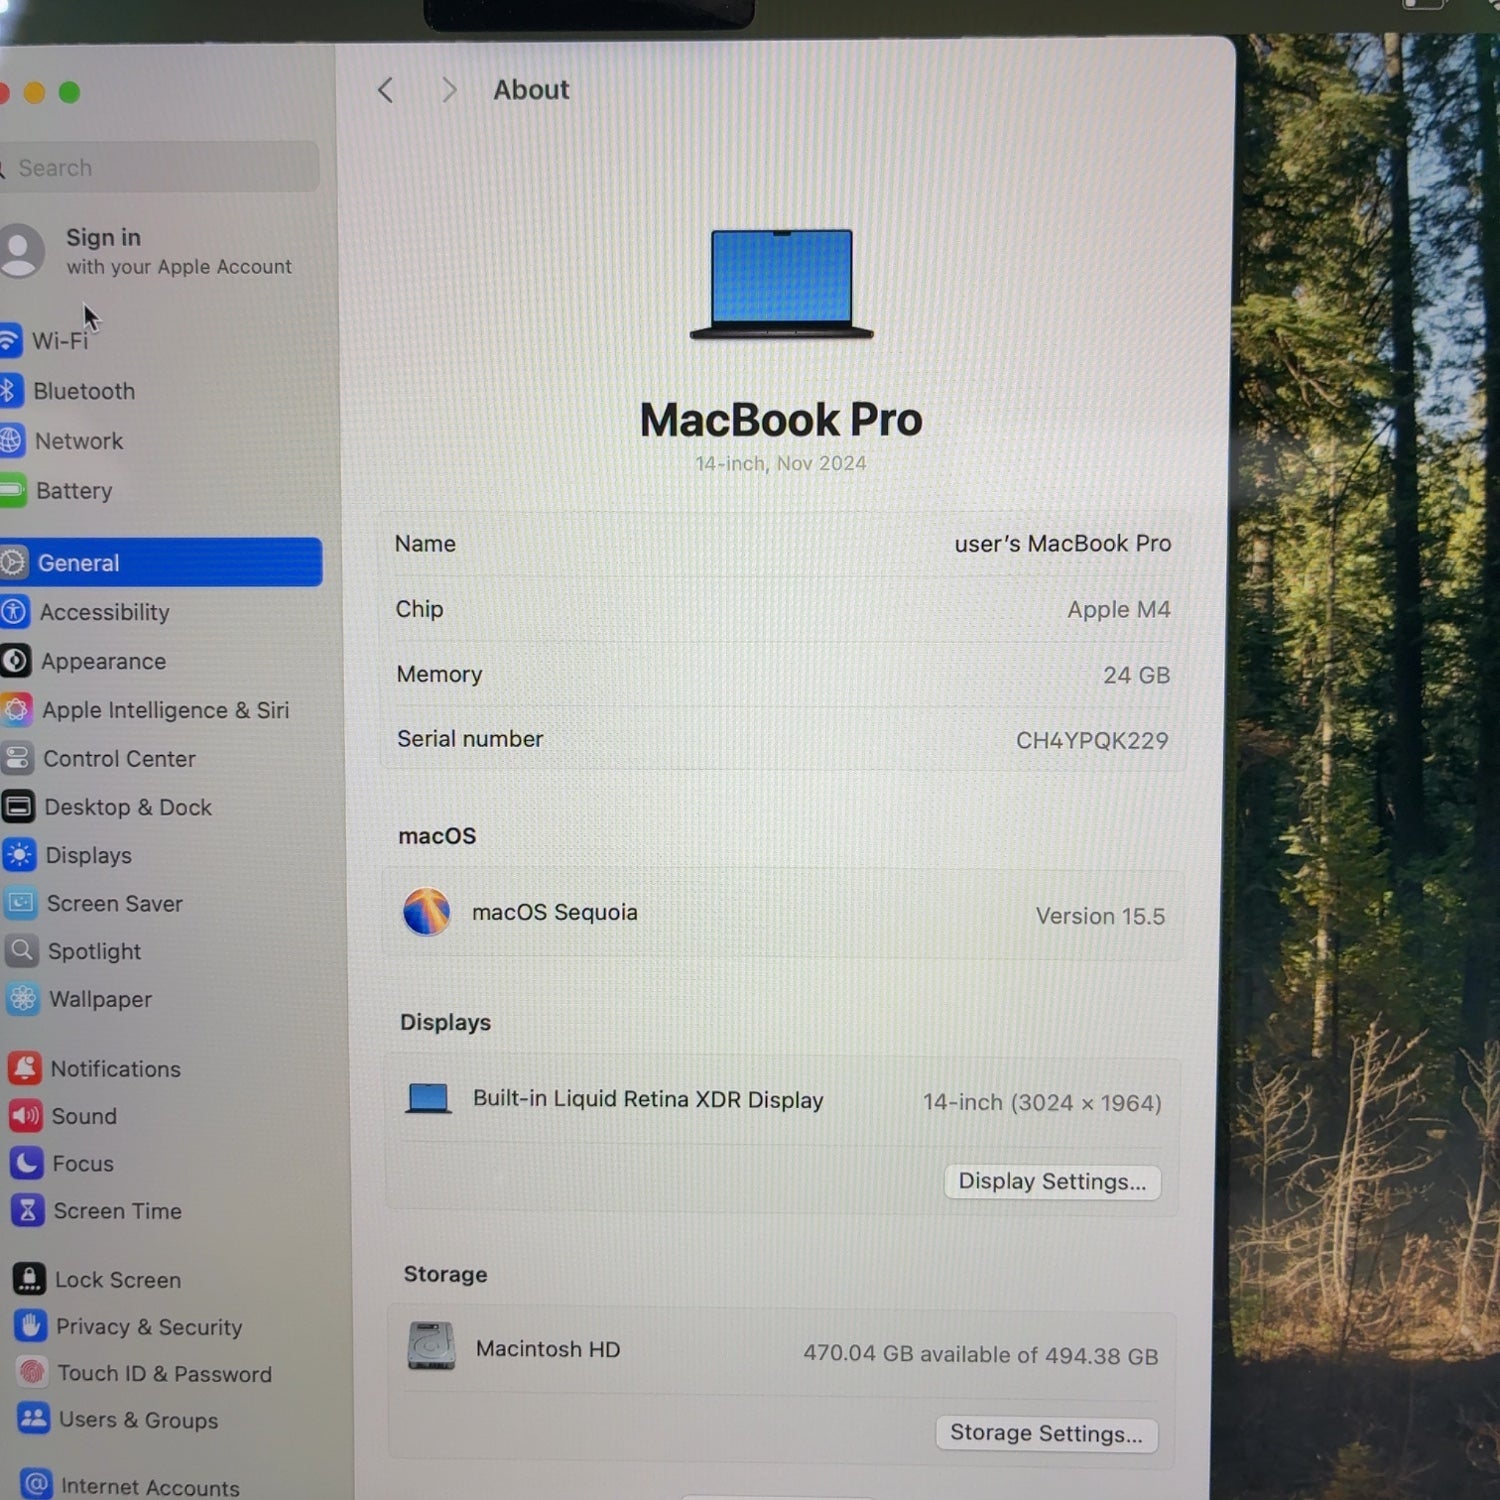Switch to Accessibility settings pane

pyautogui.click(x=104, y=612)
